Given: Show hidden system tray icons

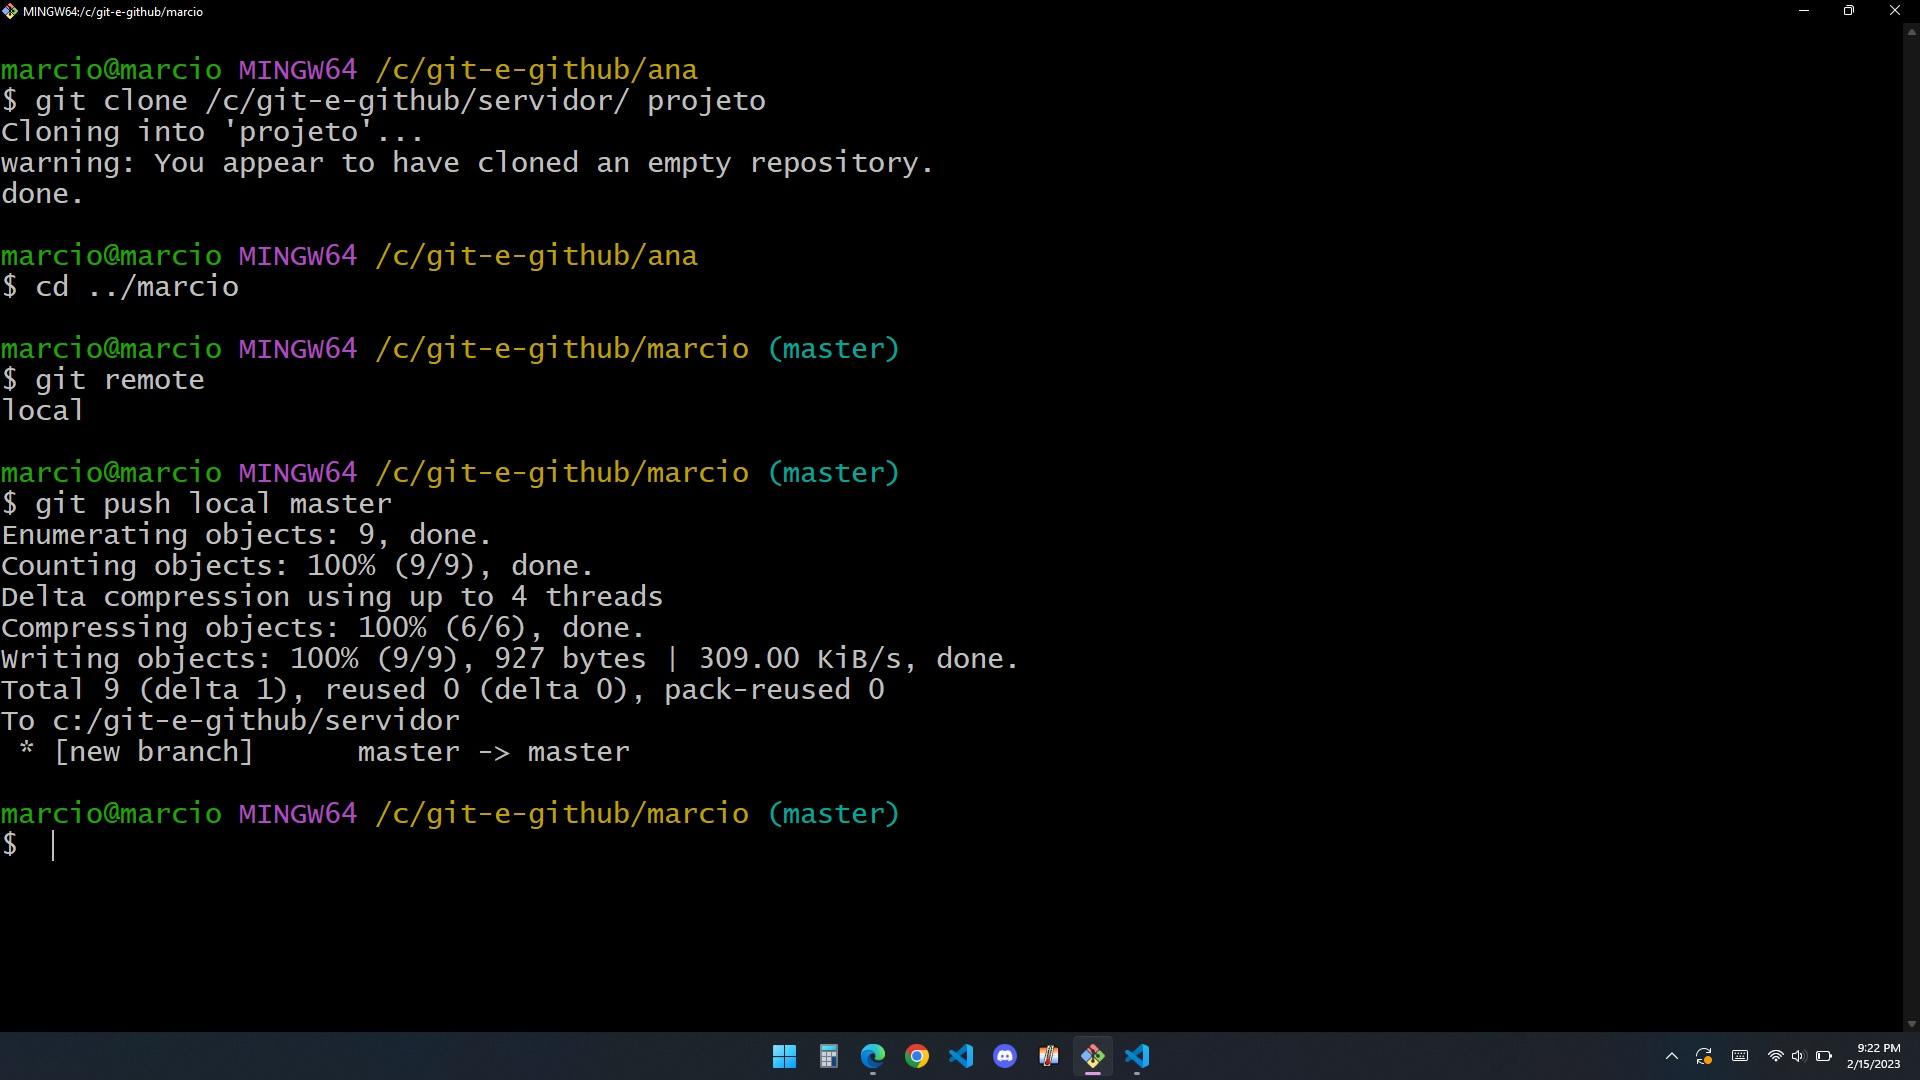Looking at the screenshot, I should (x=1672, y=1056).
